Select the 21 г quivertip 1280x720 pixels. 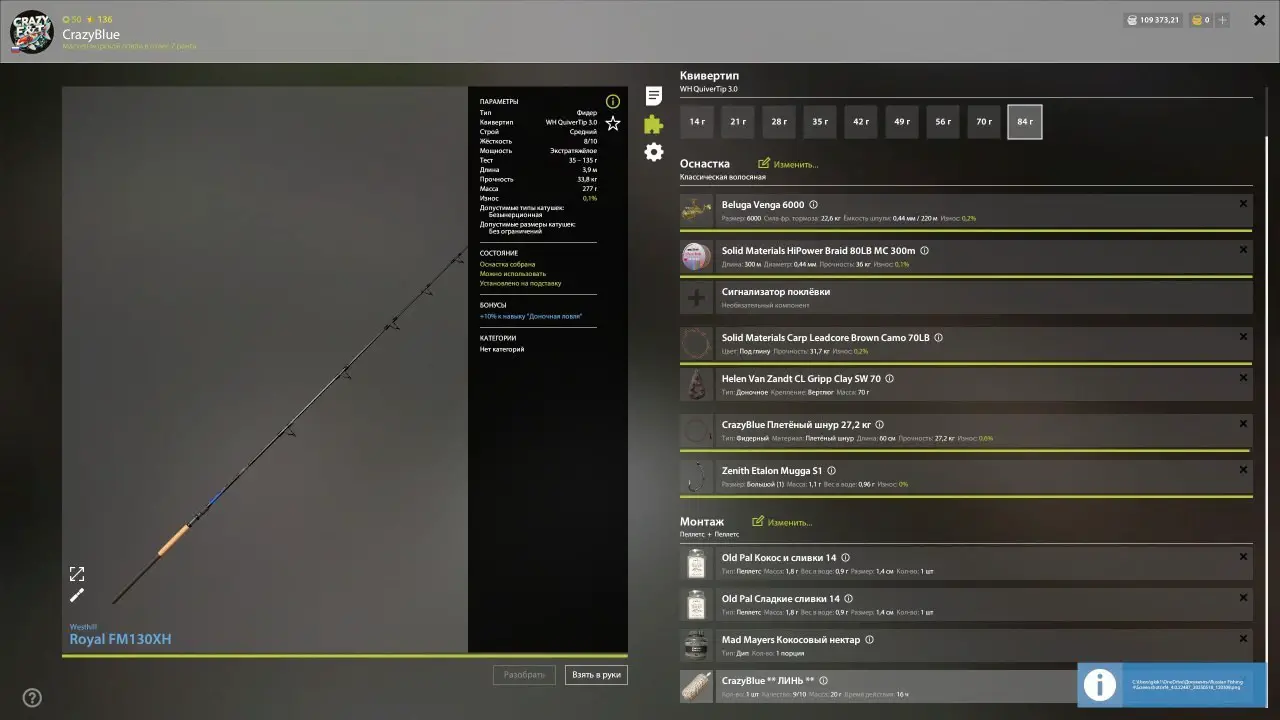tap(738, 122)
